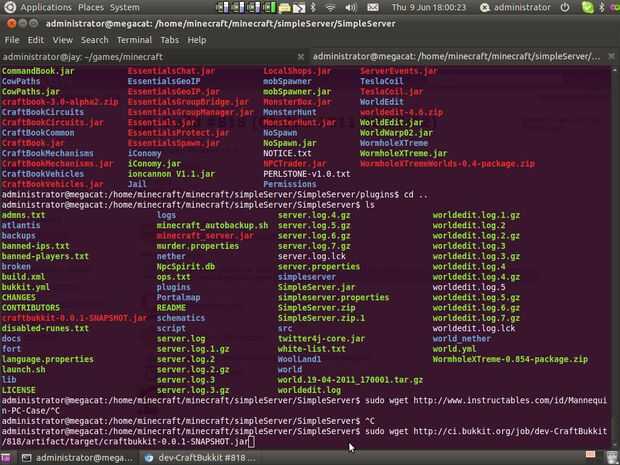This screenshot has height=465, width=620.
Task: Open the terminal Edit menu
Action: click(x=36, y=40)
